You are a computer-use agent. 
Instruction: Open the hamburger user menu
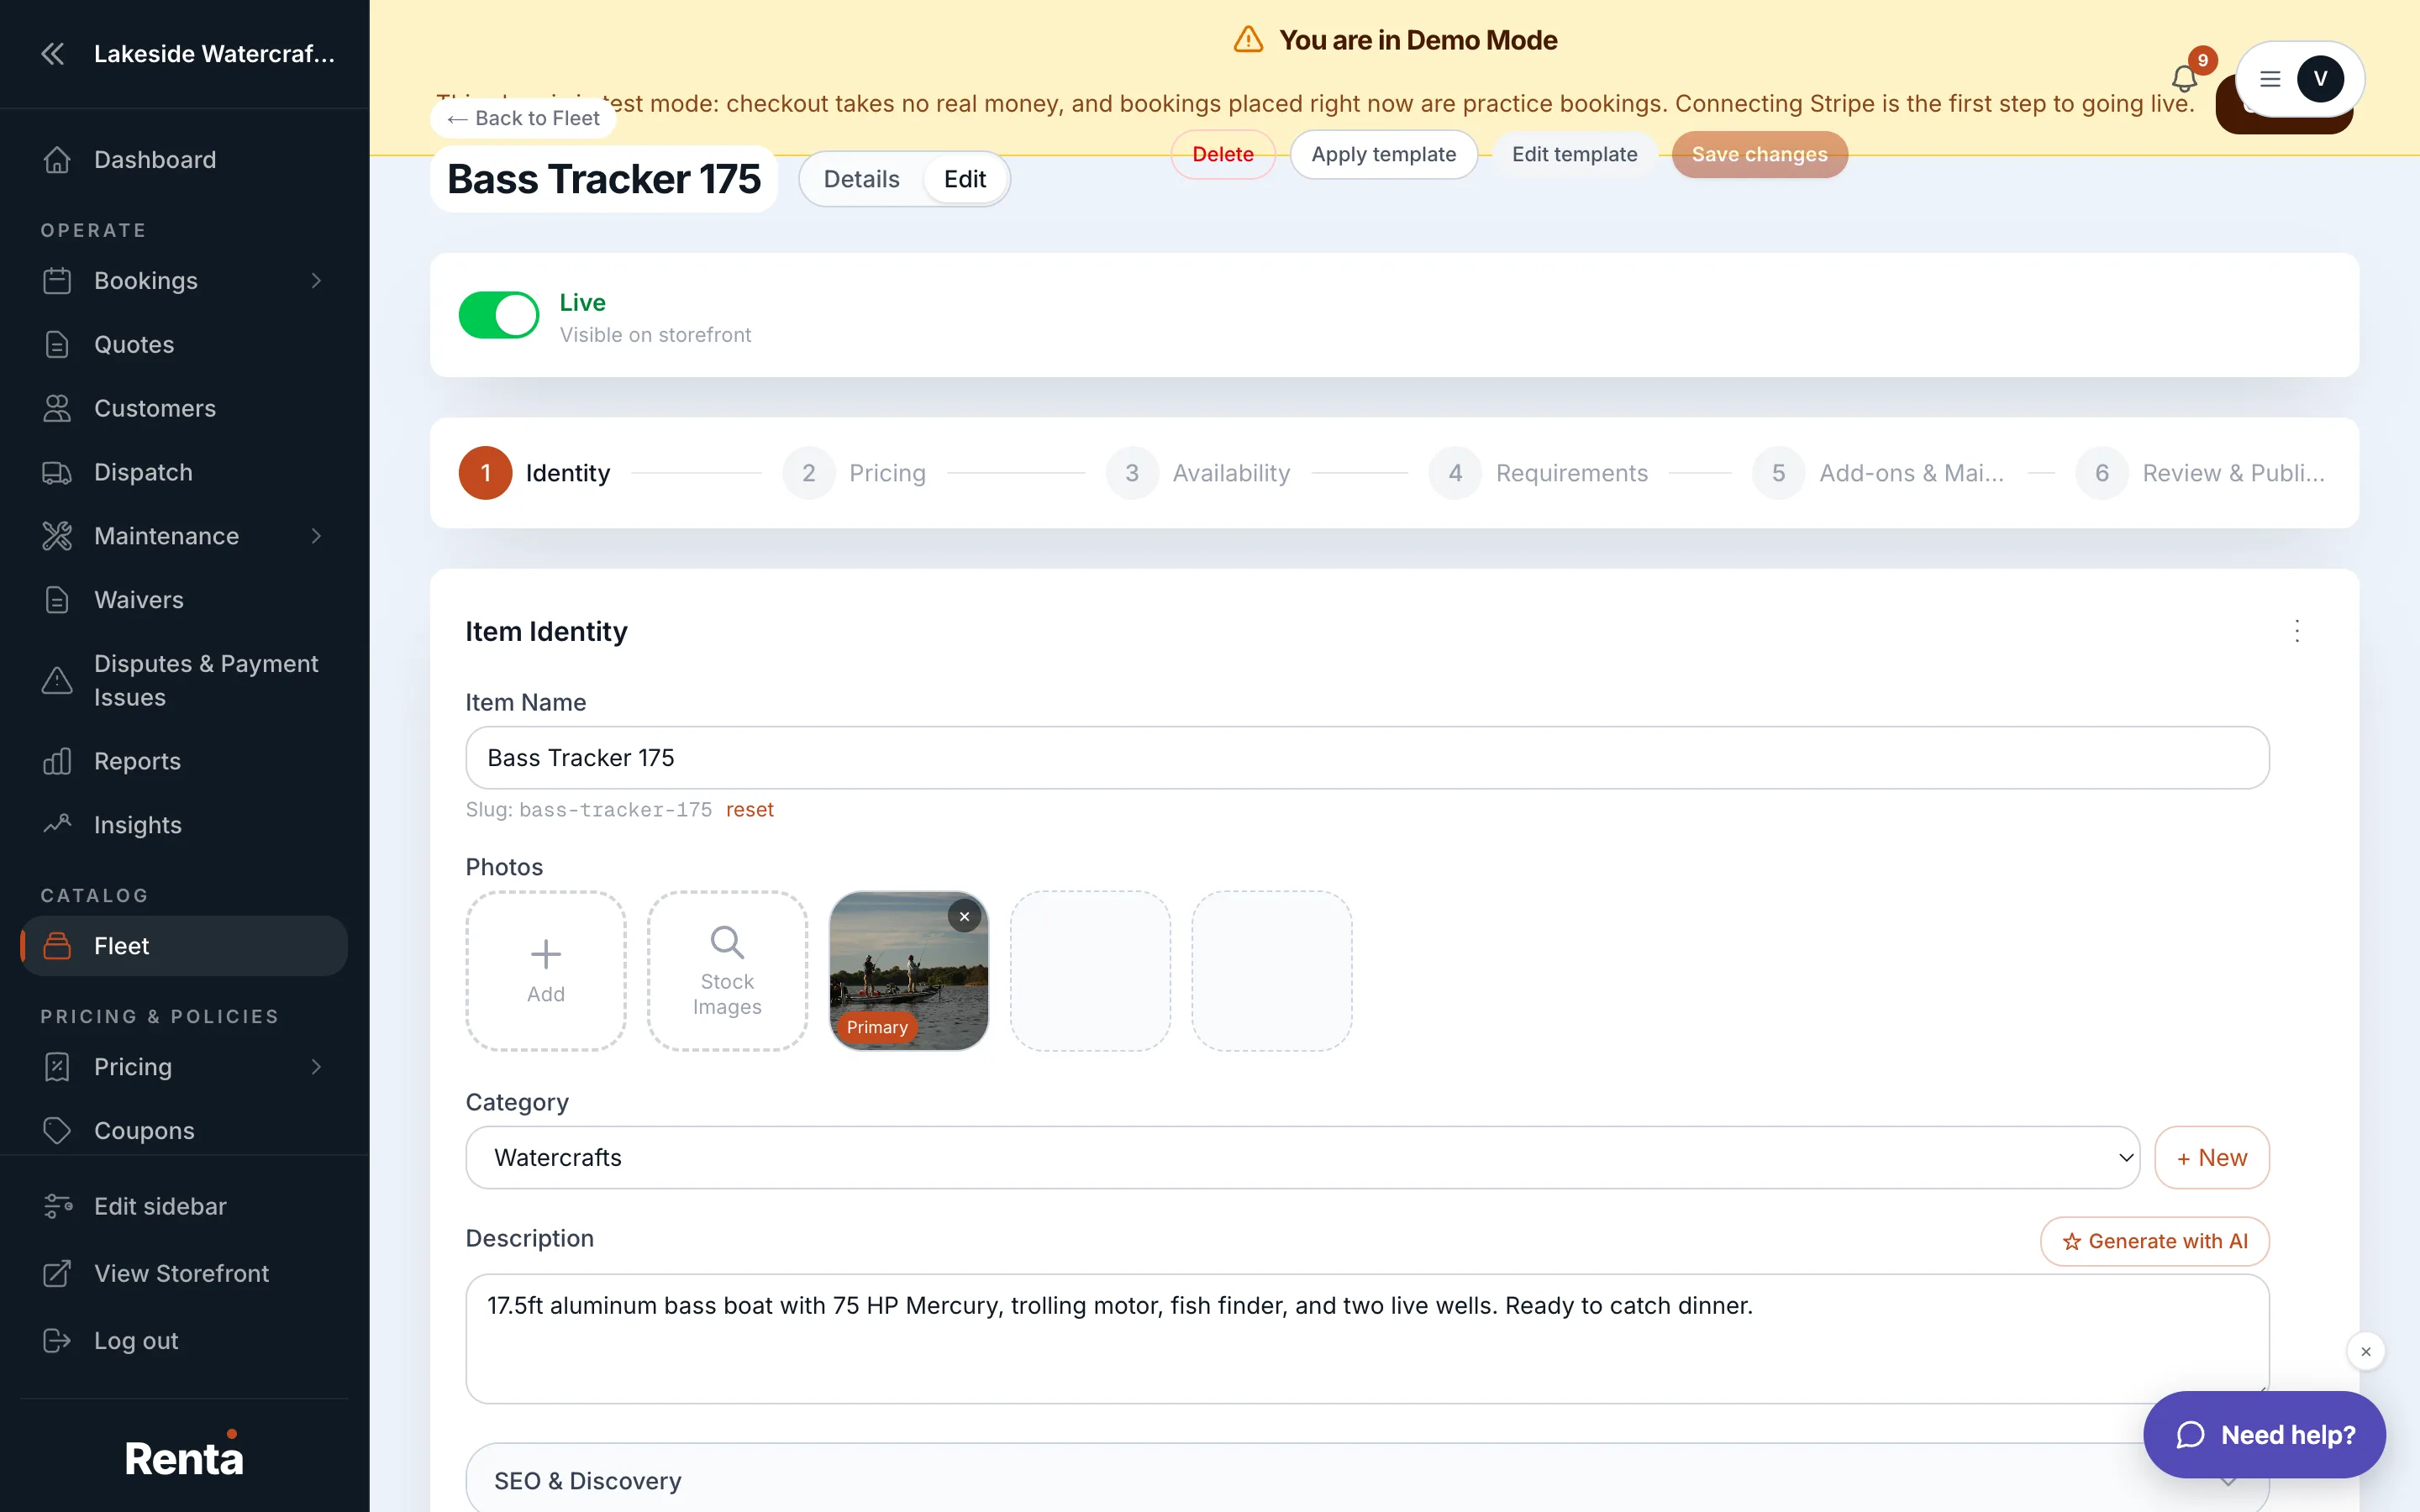point(2270,79)
